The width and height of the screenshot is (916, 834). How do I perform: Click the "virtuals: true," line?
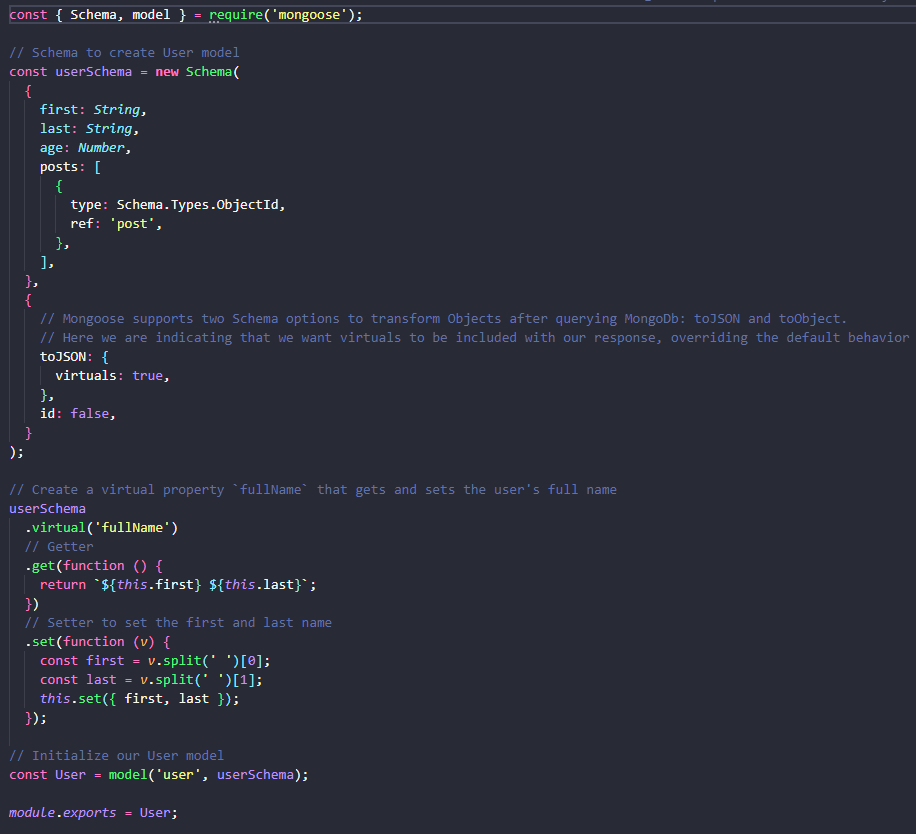click(112, 376)
